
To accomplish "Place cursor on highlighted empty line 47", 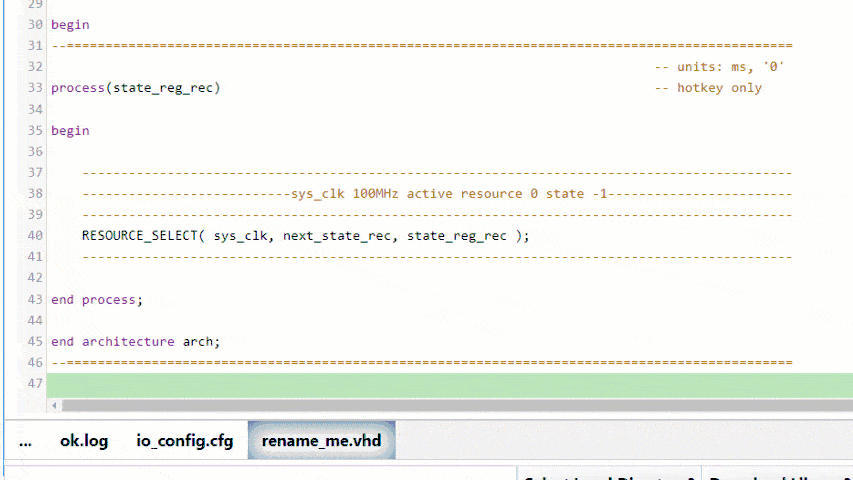I will click(x=450, y=384).
